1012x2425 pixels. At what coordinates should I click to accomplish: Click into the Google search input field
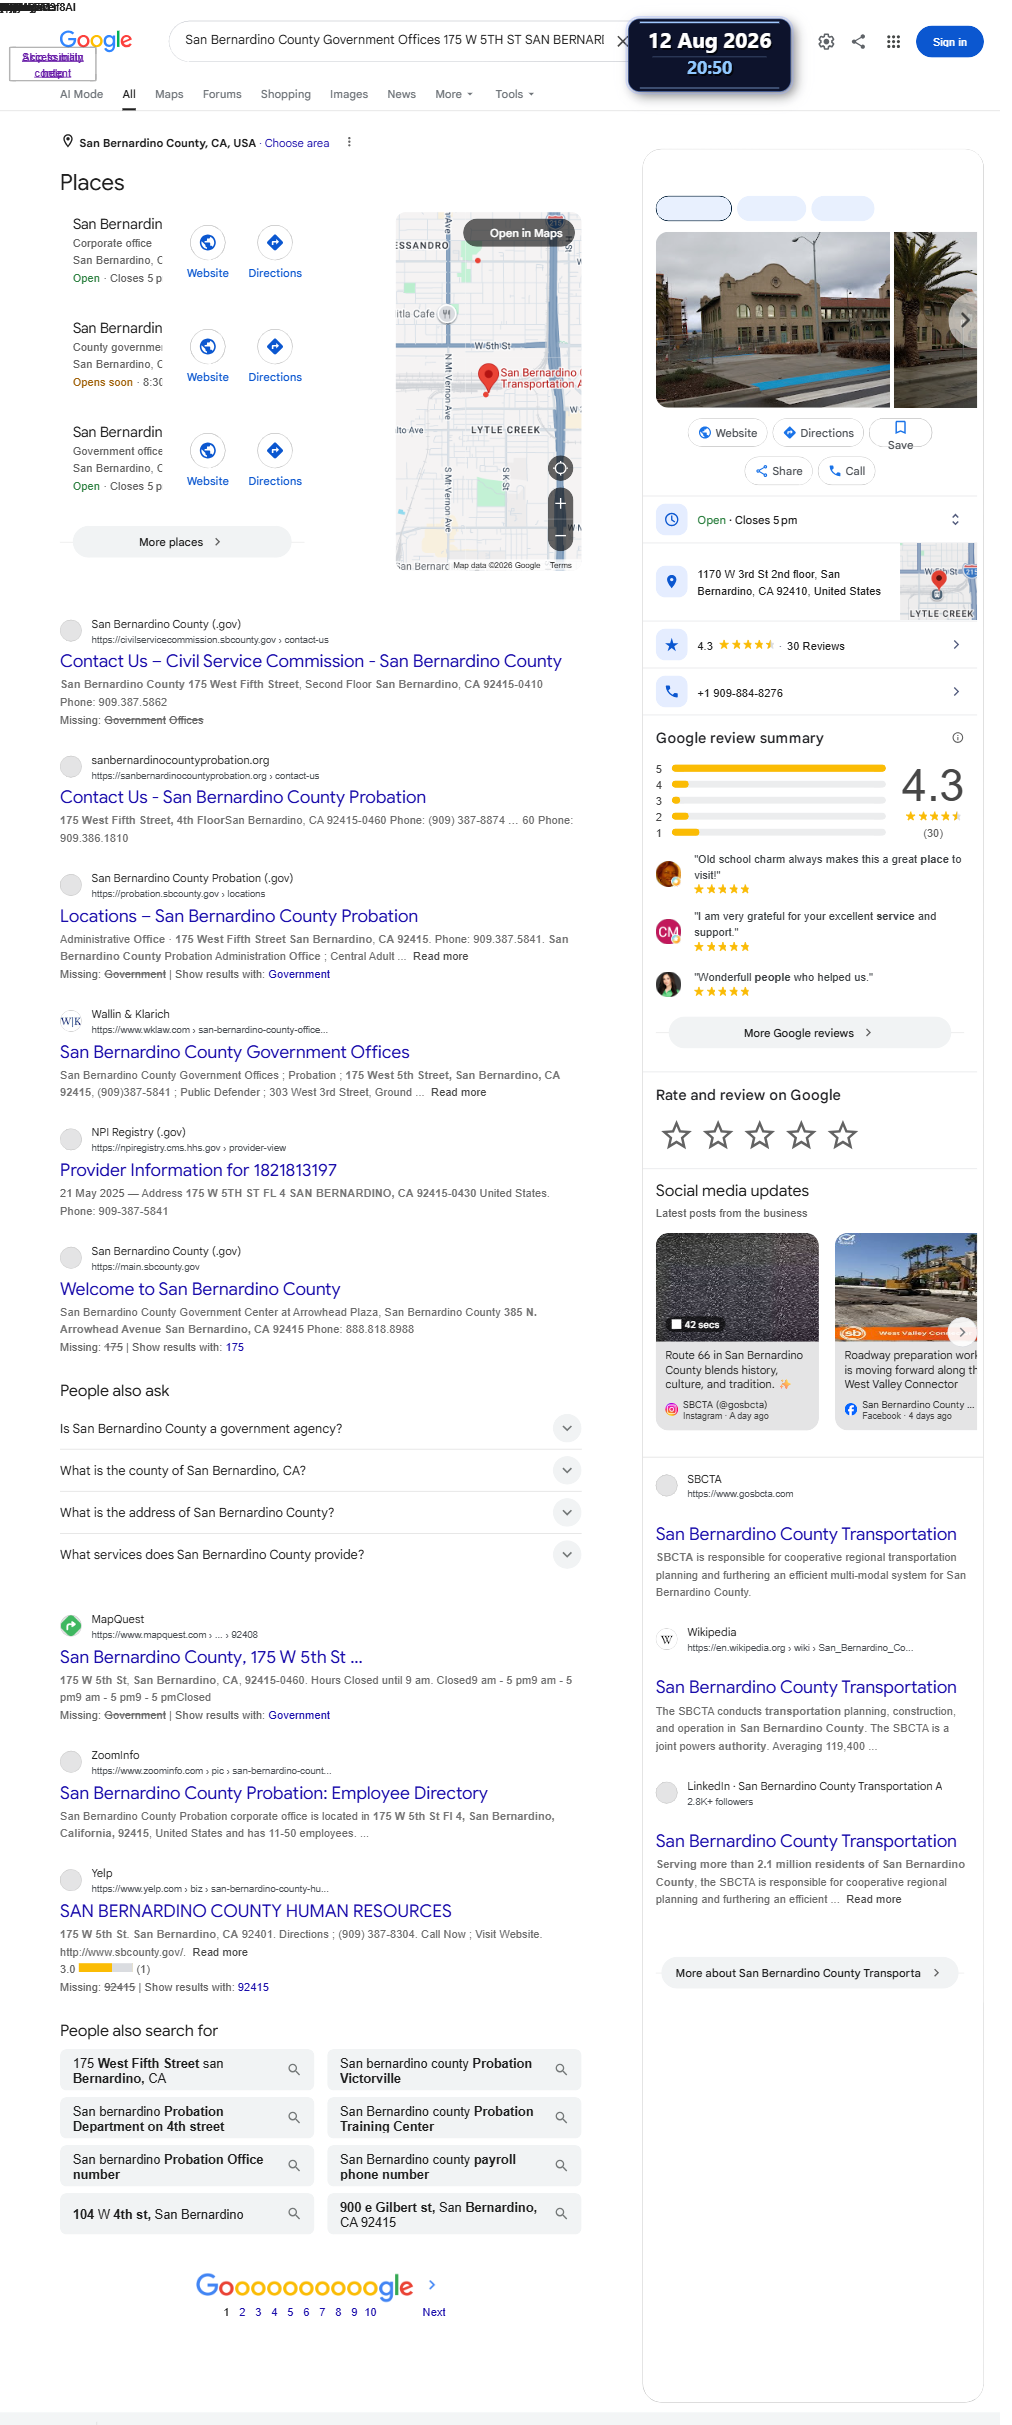[394, 40]
